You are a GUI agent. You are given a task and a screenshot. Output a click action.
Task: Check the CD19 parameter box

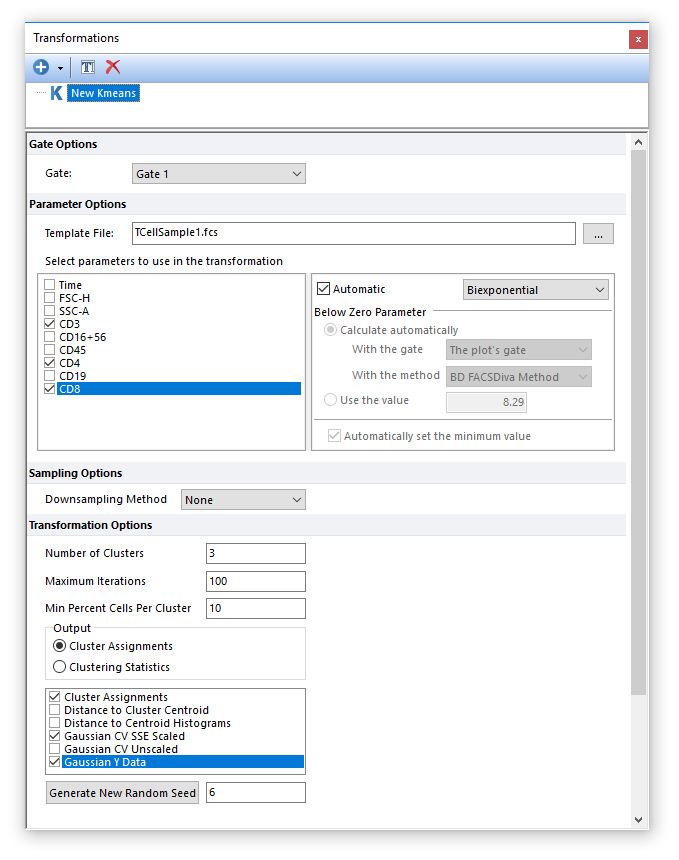(50, 376)
